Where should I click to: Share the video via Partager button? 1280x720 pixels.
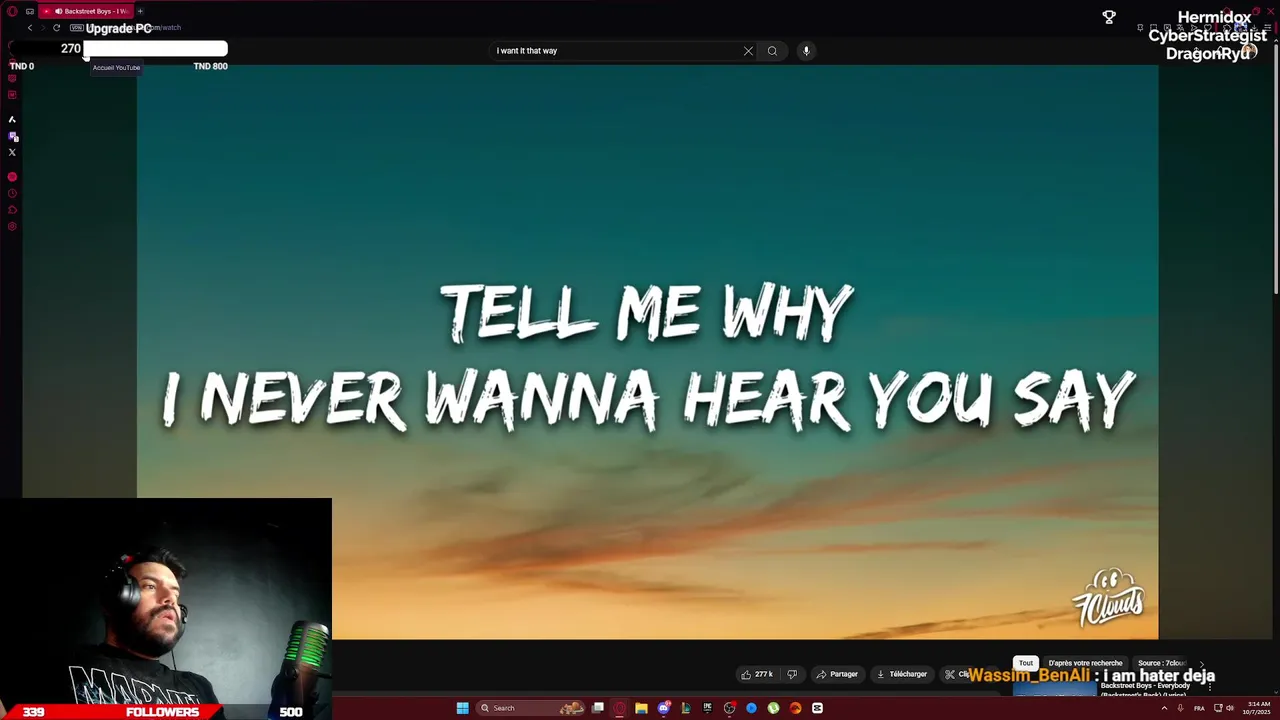click(x=837, y=674)
